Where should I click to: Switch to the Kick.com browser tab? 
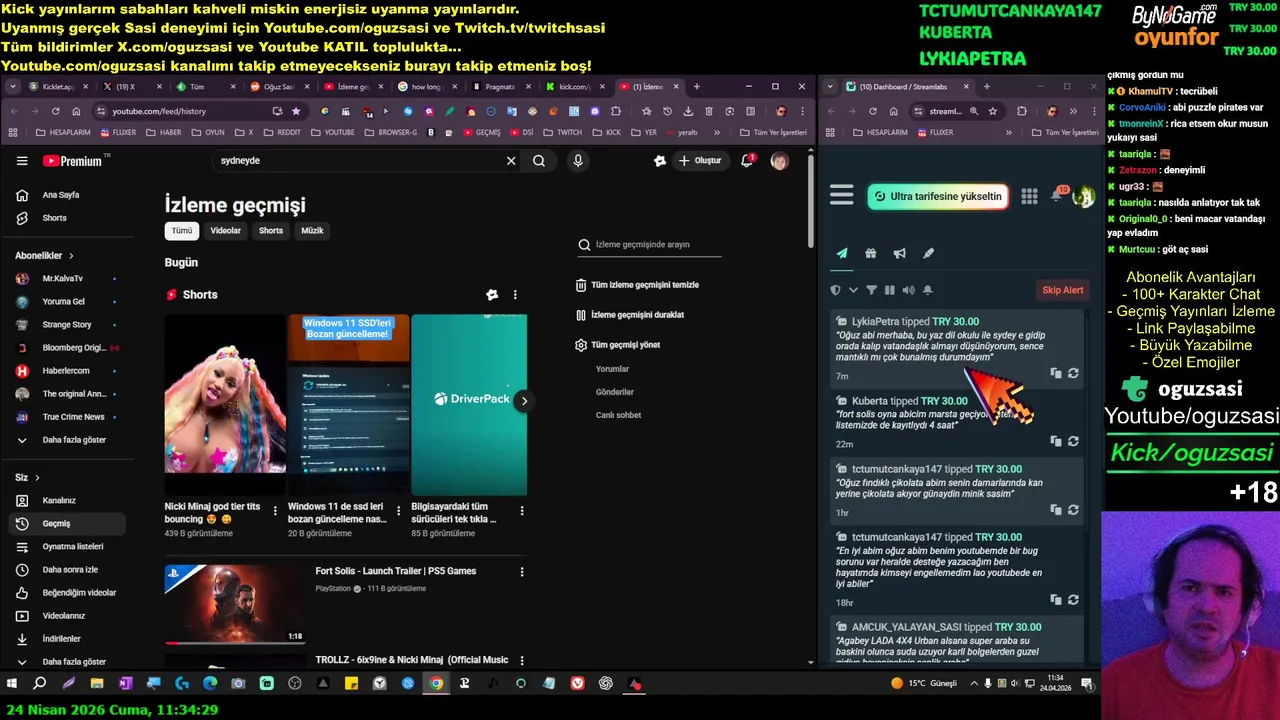(573, 87)
